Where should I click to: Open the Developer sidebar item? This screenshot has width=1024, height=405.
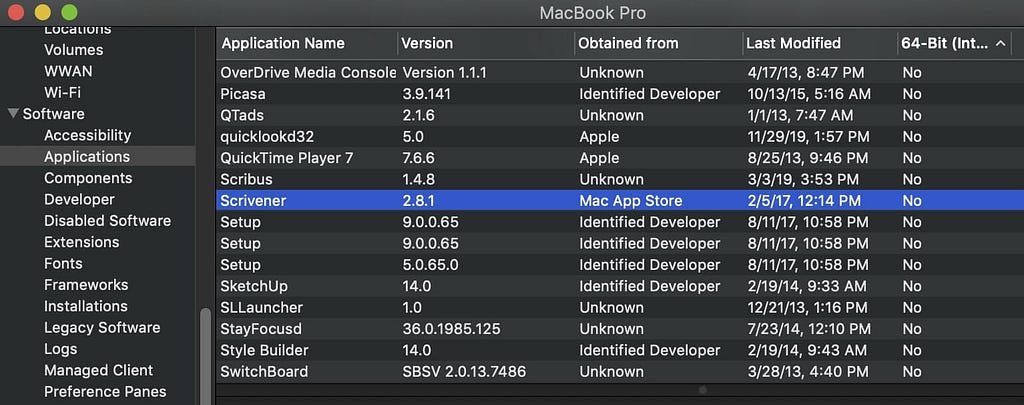(79, 199)
